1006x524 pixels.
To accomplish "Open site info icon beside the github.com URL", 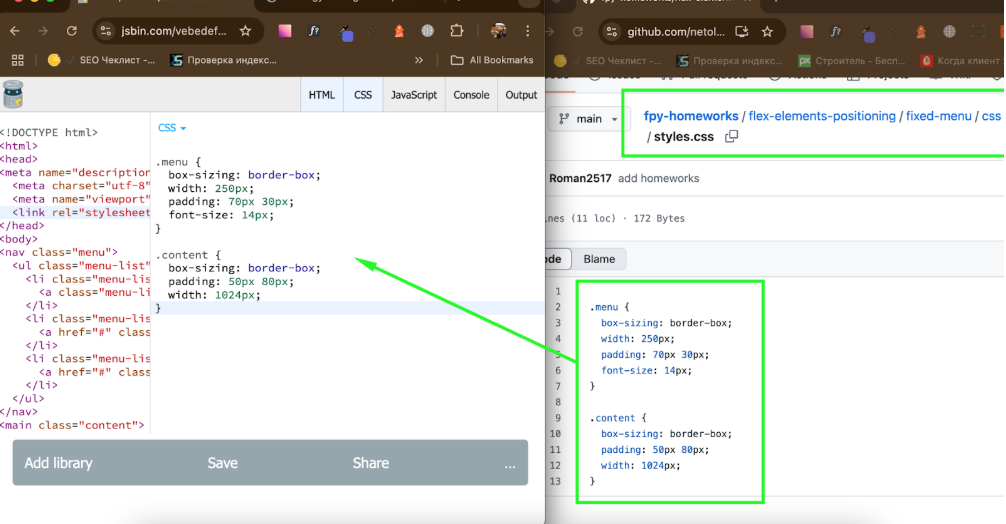I will coord(612,31).
